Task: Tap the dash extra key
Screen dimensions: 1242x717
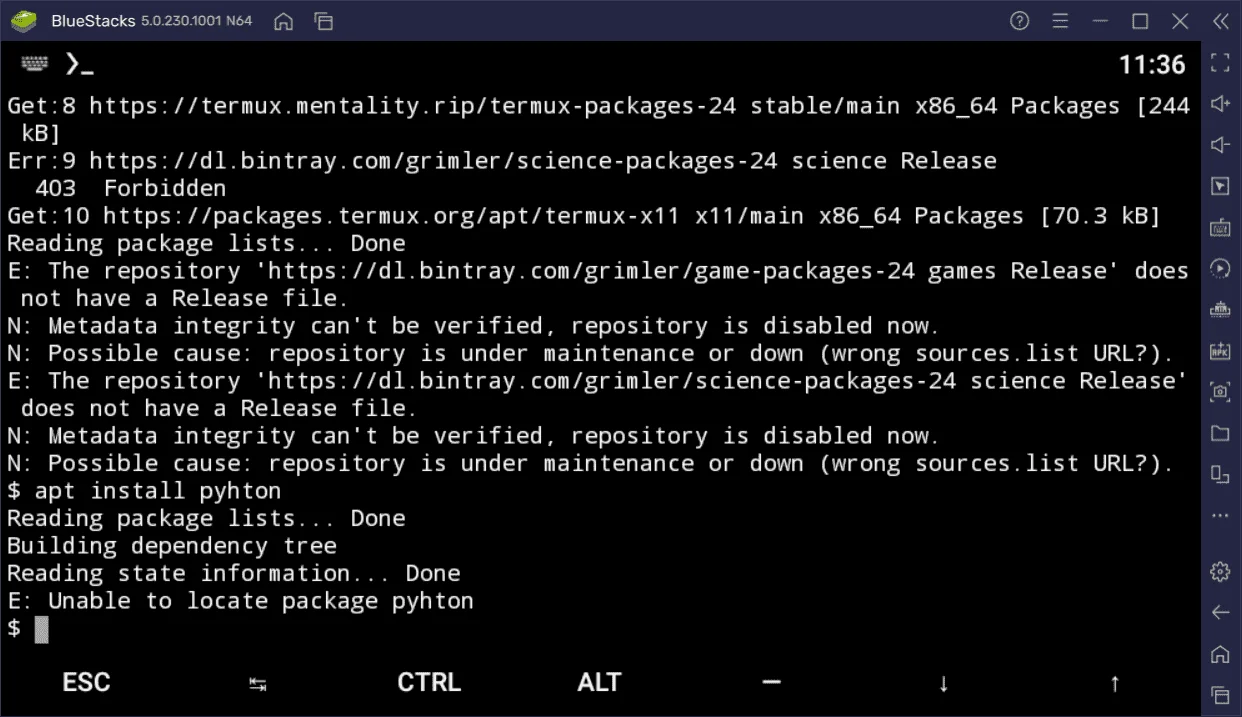Action: [771, 682]
